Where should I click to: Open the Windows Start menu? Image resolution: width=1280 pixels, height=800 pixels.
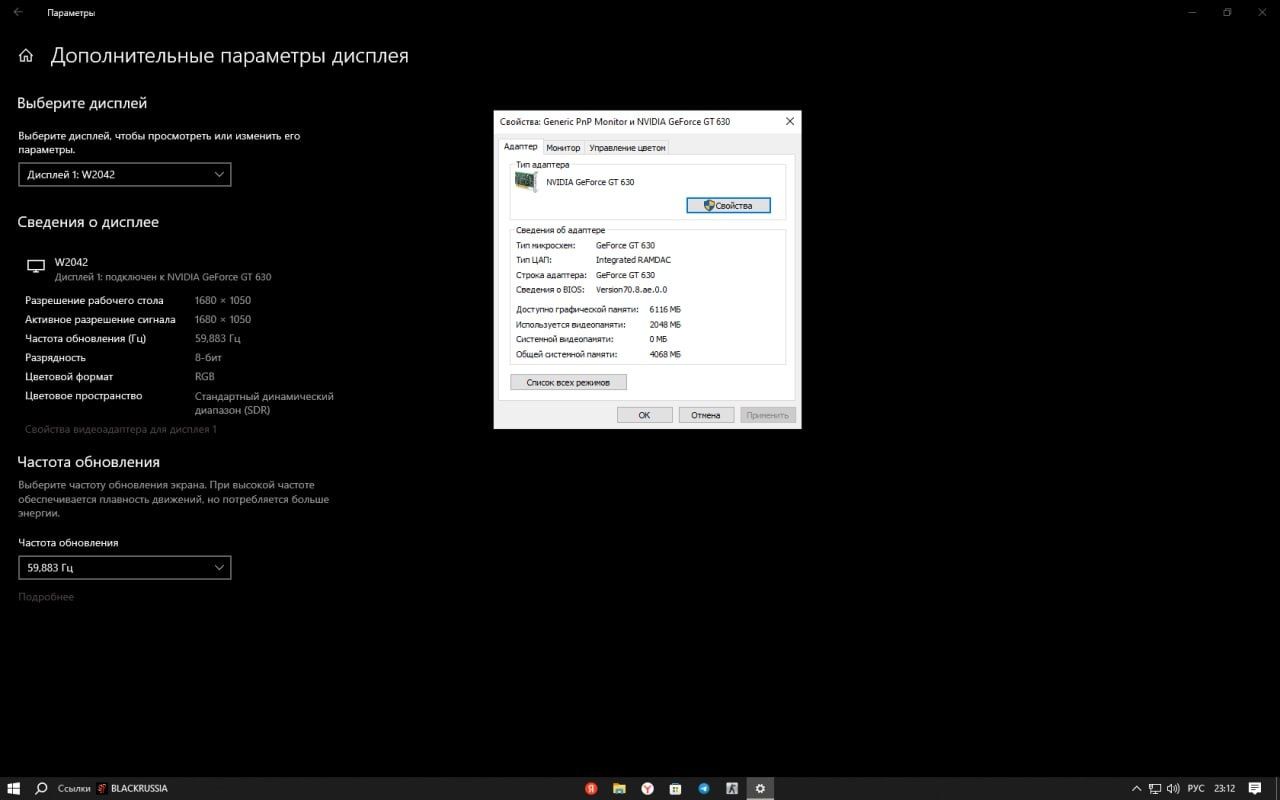(x=14, y=788)
